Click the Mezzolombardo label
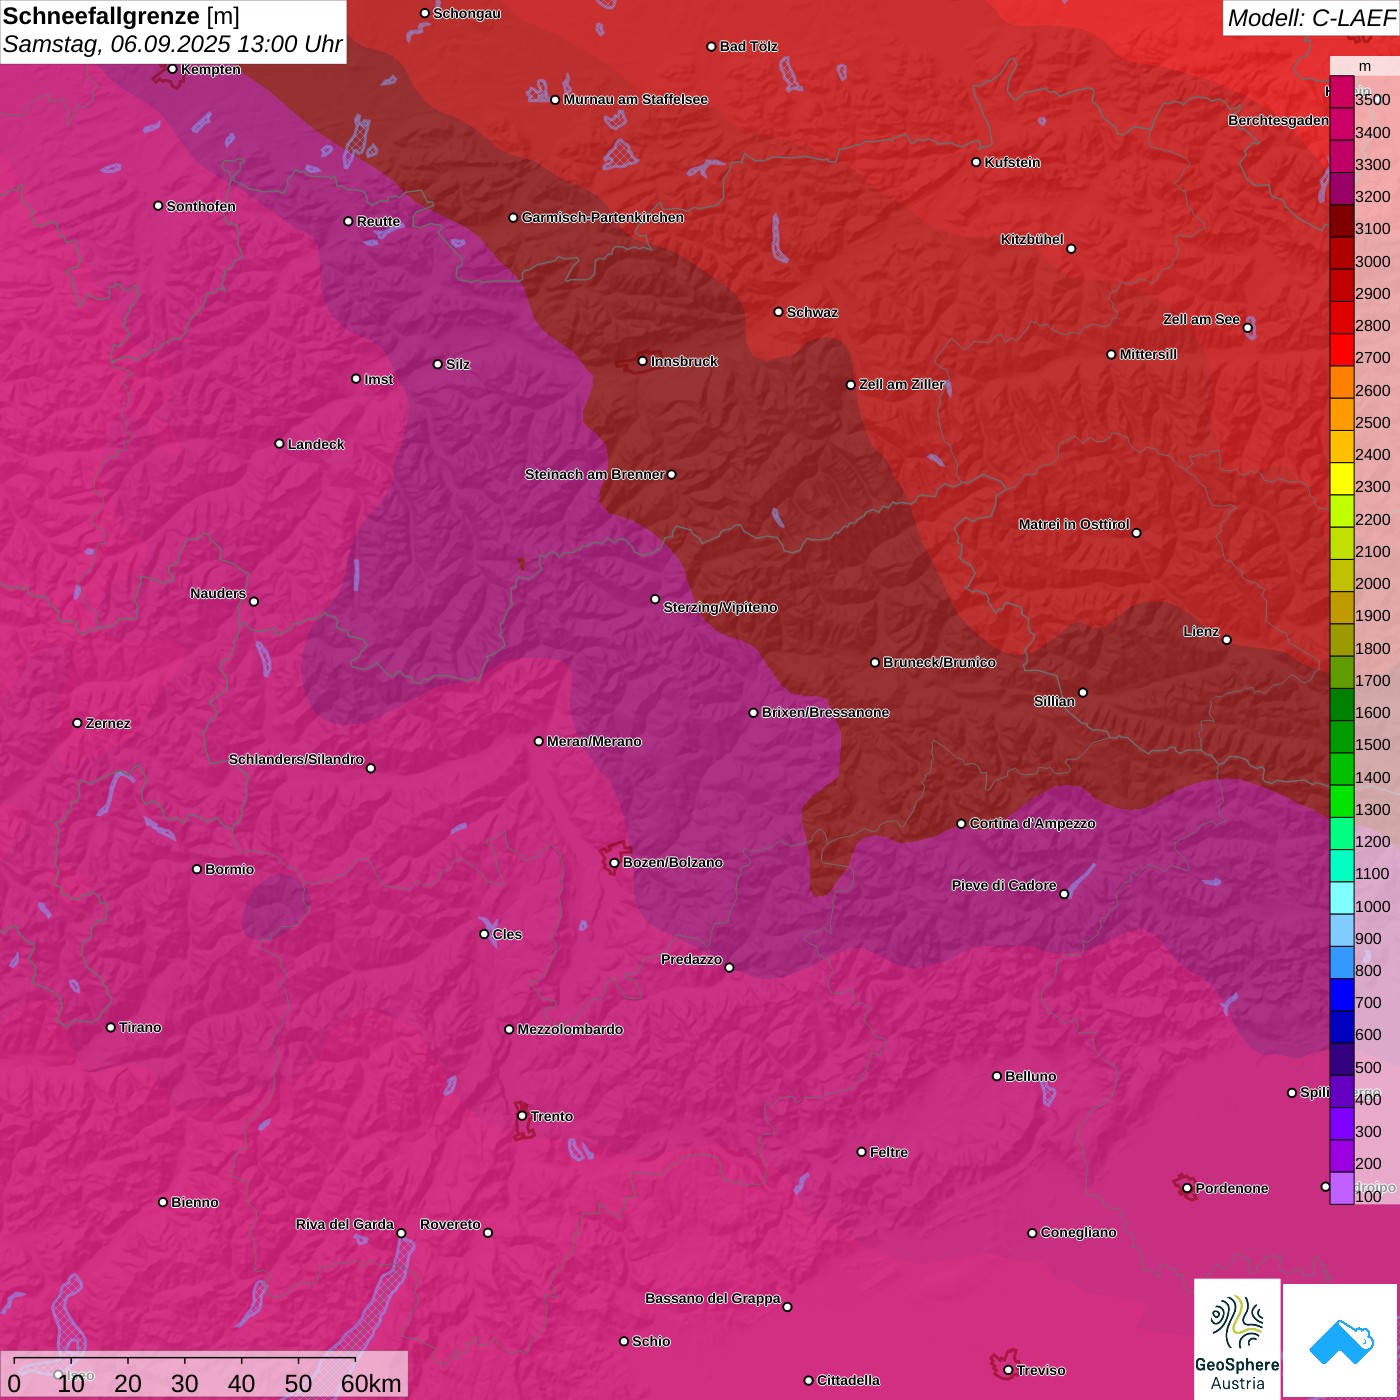Viewport: 1400px width, 1400px height. pyautogui.click(x=570, y=1029)
